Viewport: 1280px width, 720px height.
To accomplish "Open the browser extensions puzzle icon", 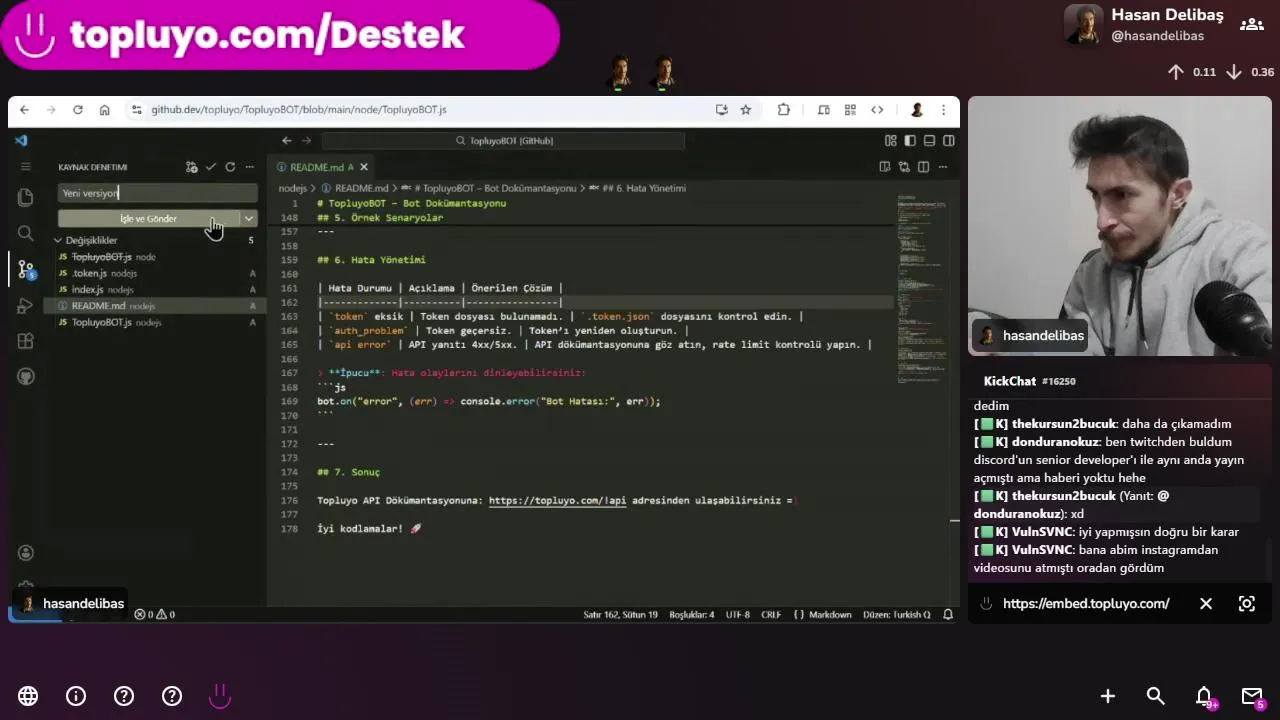I will (x=783, y=110).
